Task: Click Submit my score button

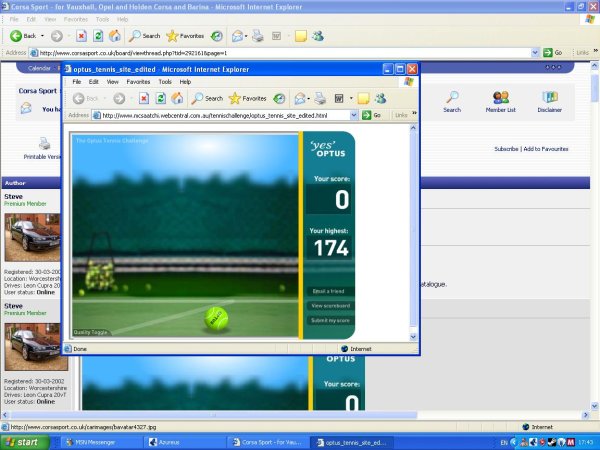Action: tap(330, 319)
